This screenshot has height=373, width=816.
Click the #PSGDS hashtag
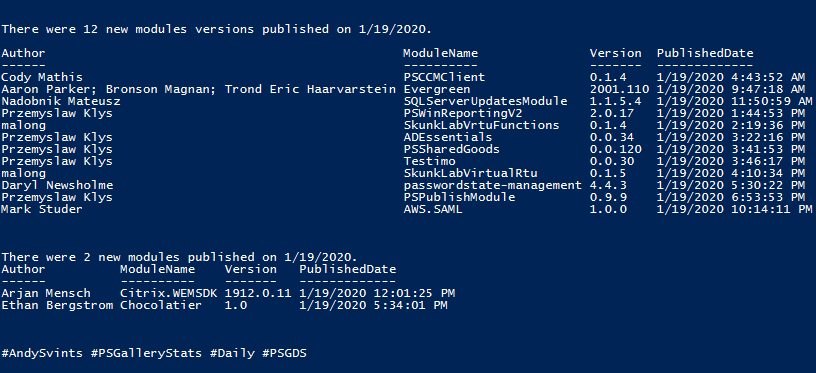(x=284, y=354)
